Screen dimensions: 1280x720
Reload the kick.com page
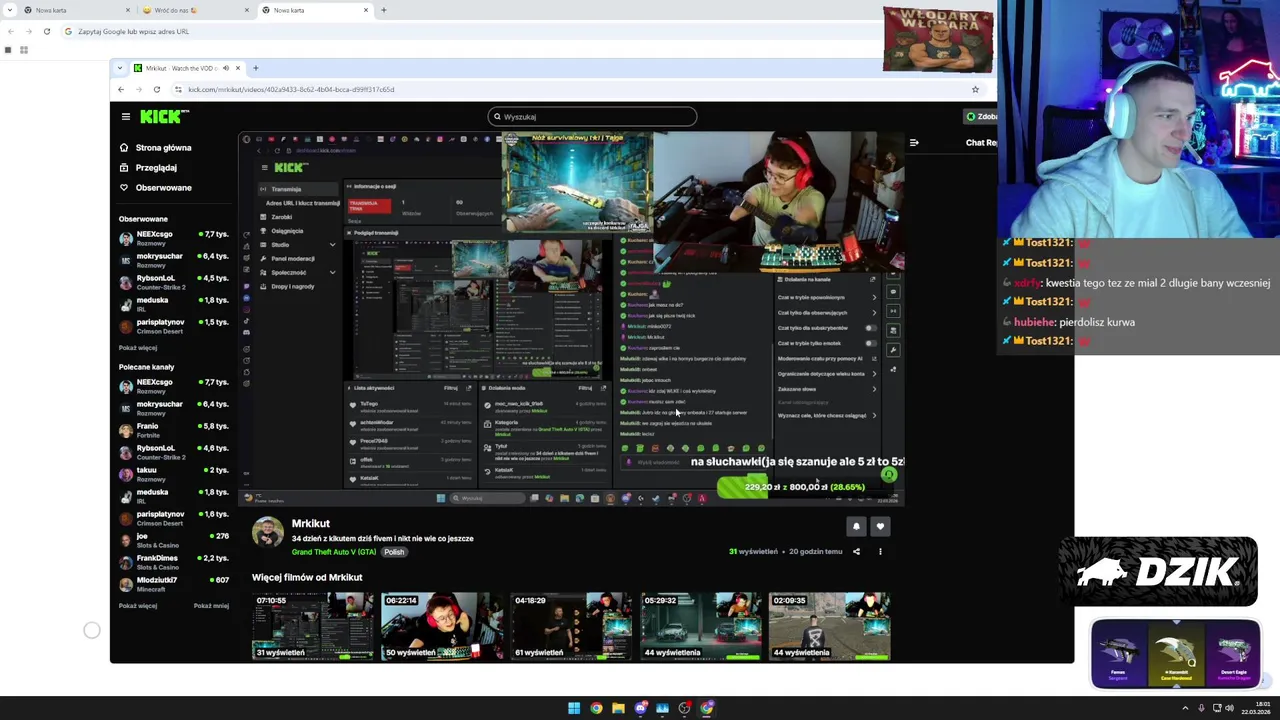(156, 89)
